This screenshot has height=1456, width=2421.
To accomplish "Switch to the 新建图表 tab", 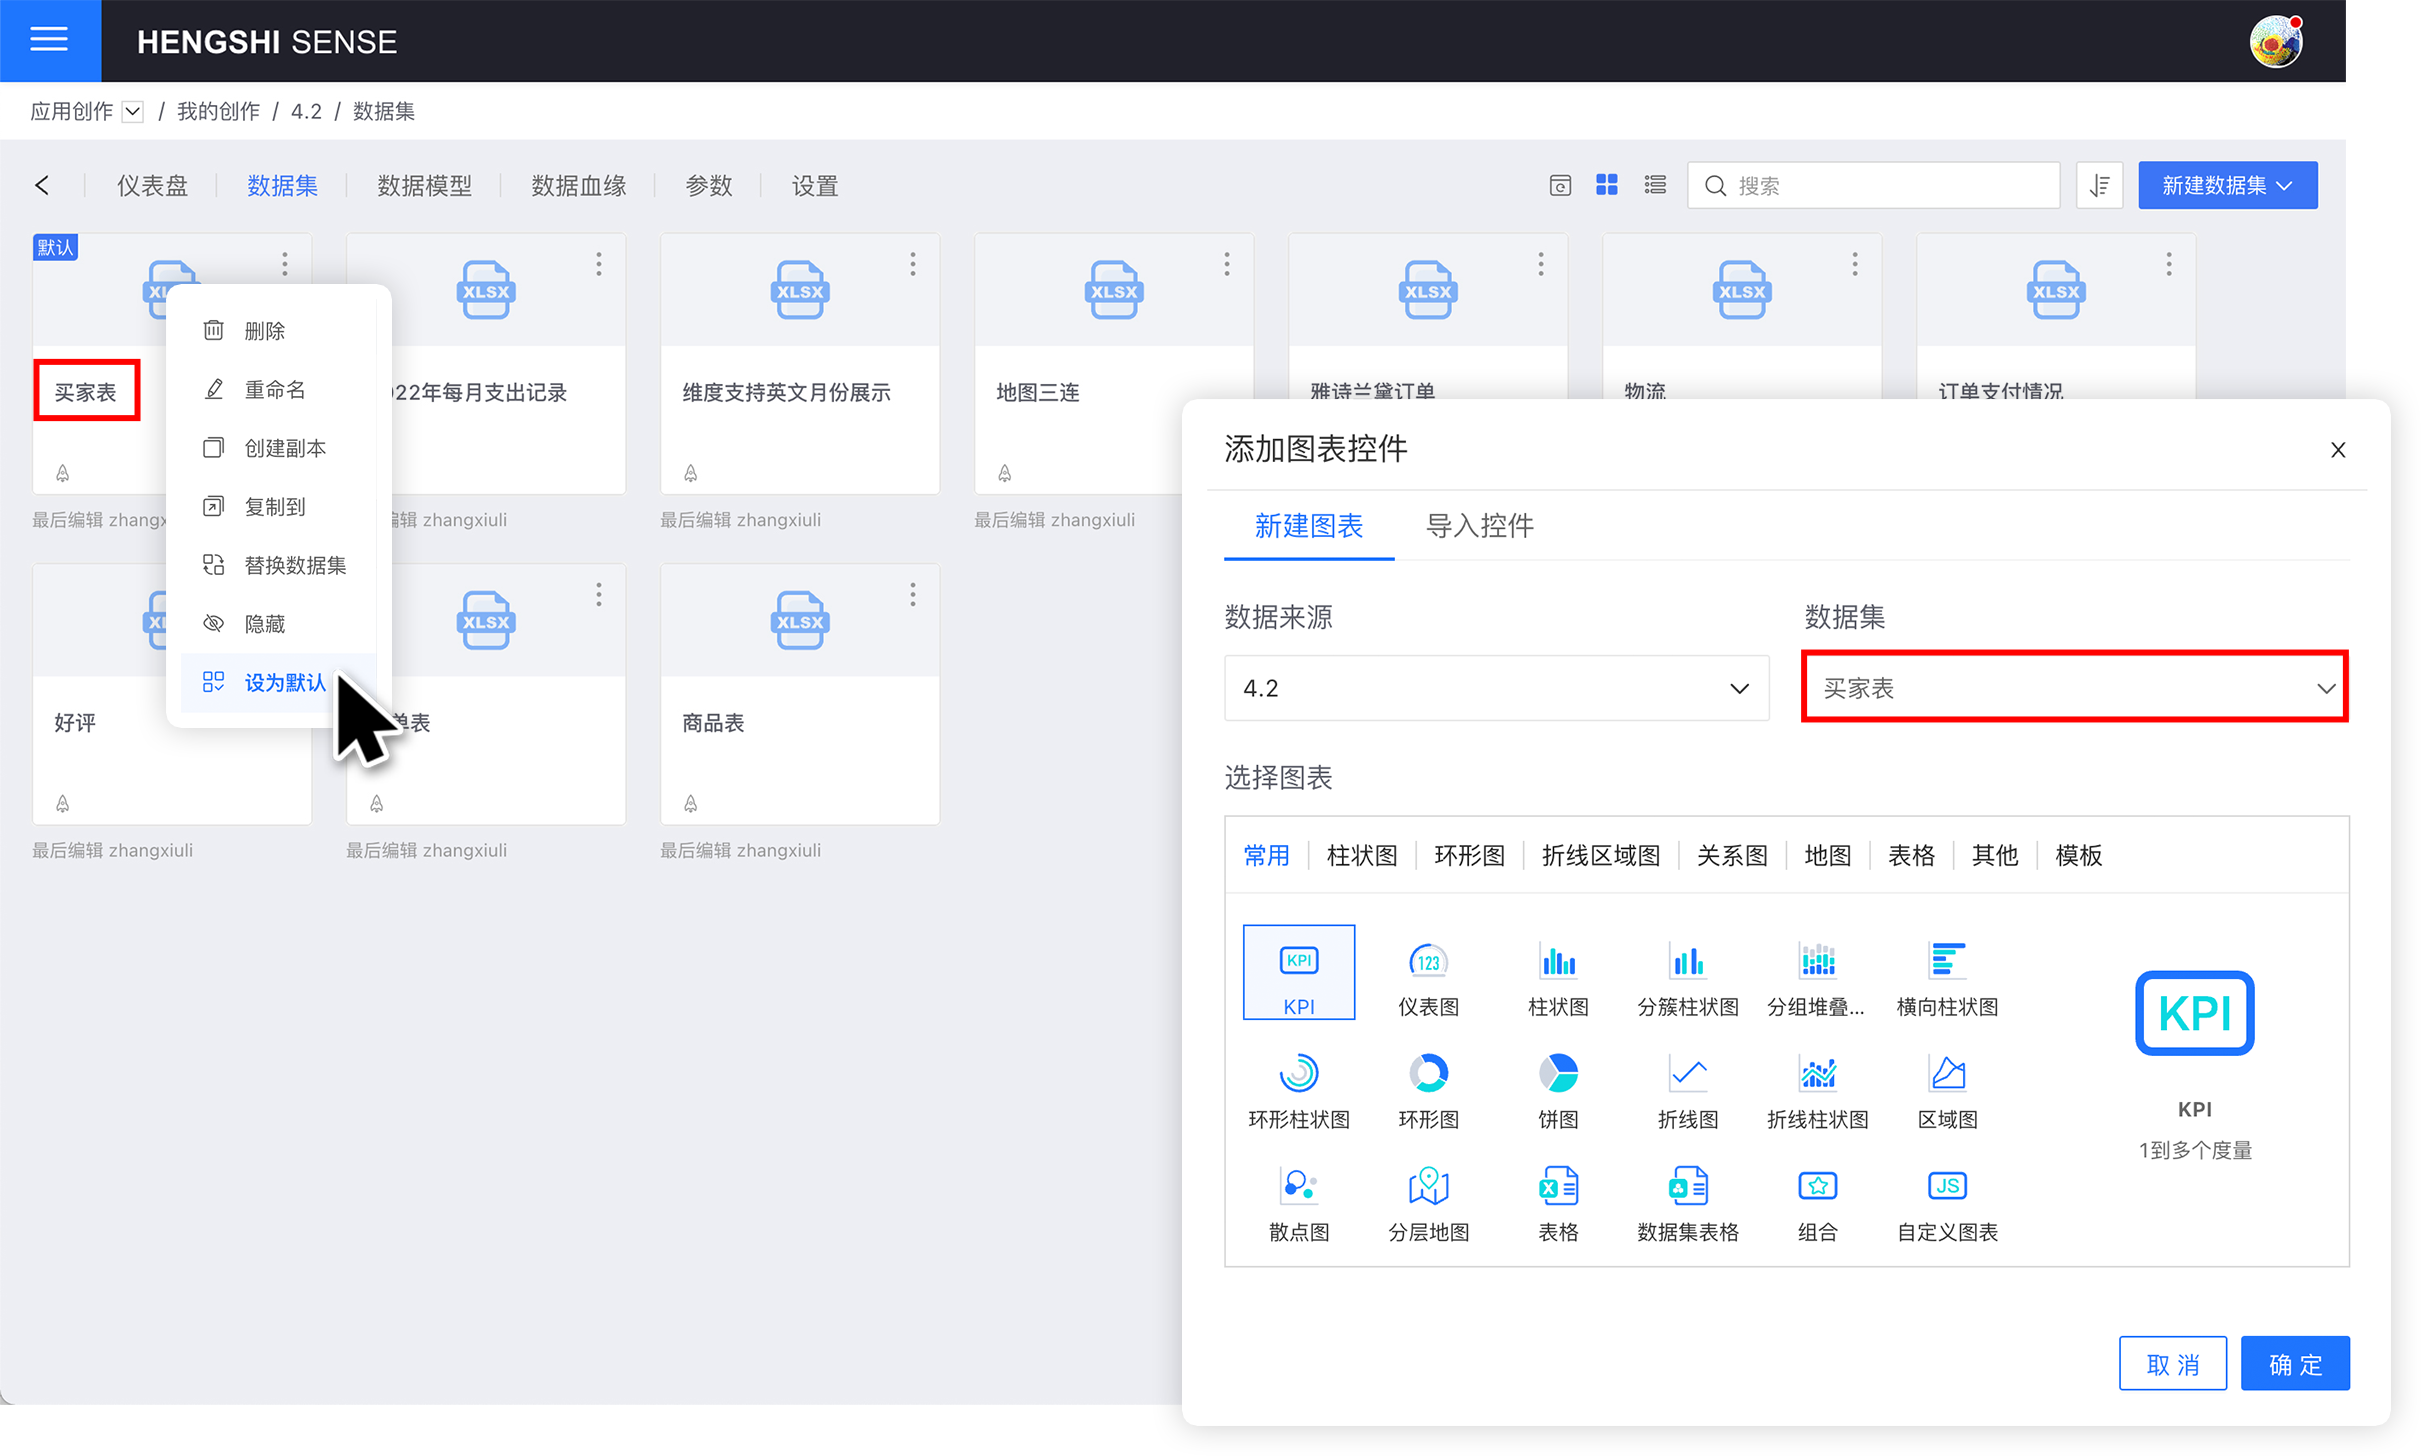I will pyautogui.click(x=1308, y=526).
